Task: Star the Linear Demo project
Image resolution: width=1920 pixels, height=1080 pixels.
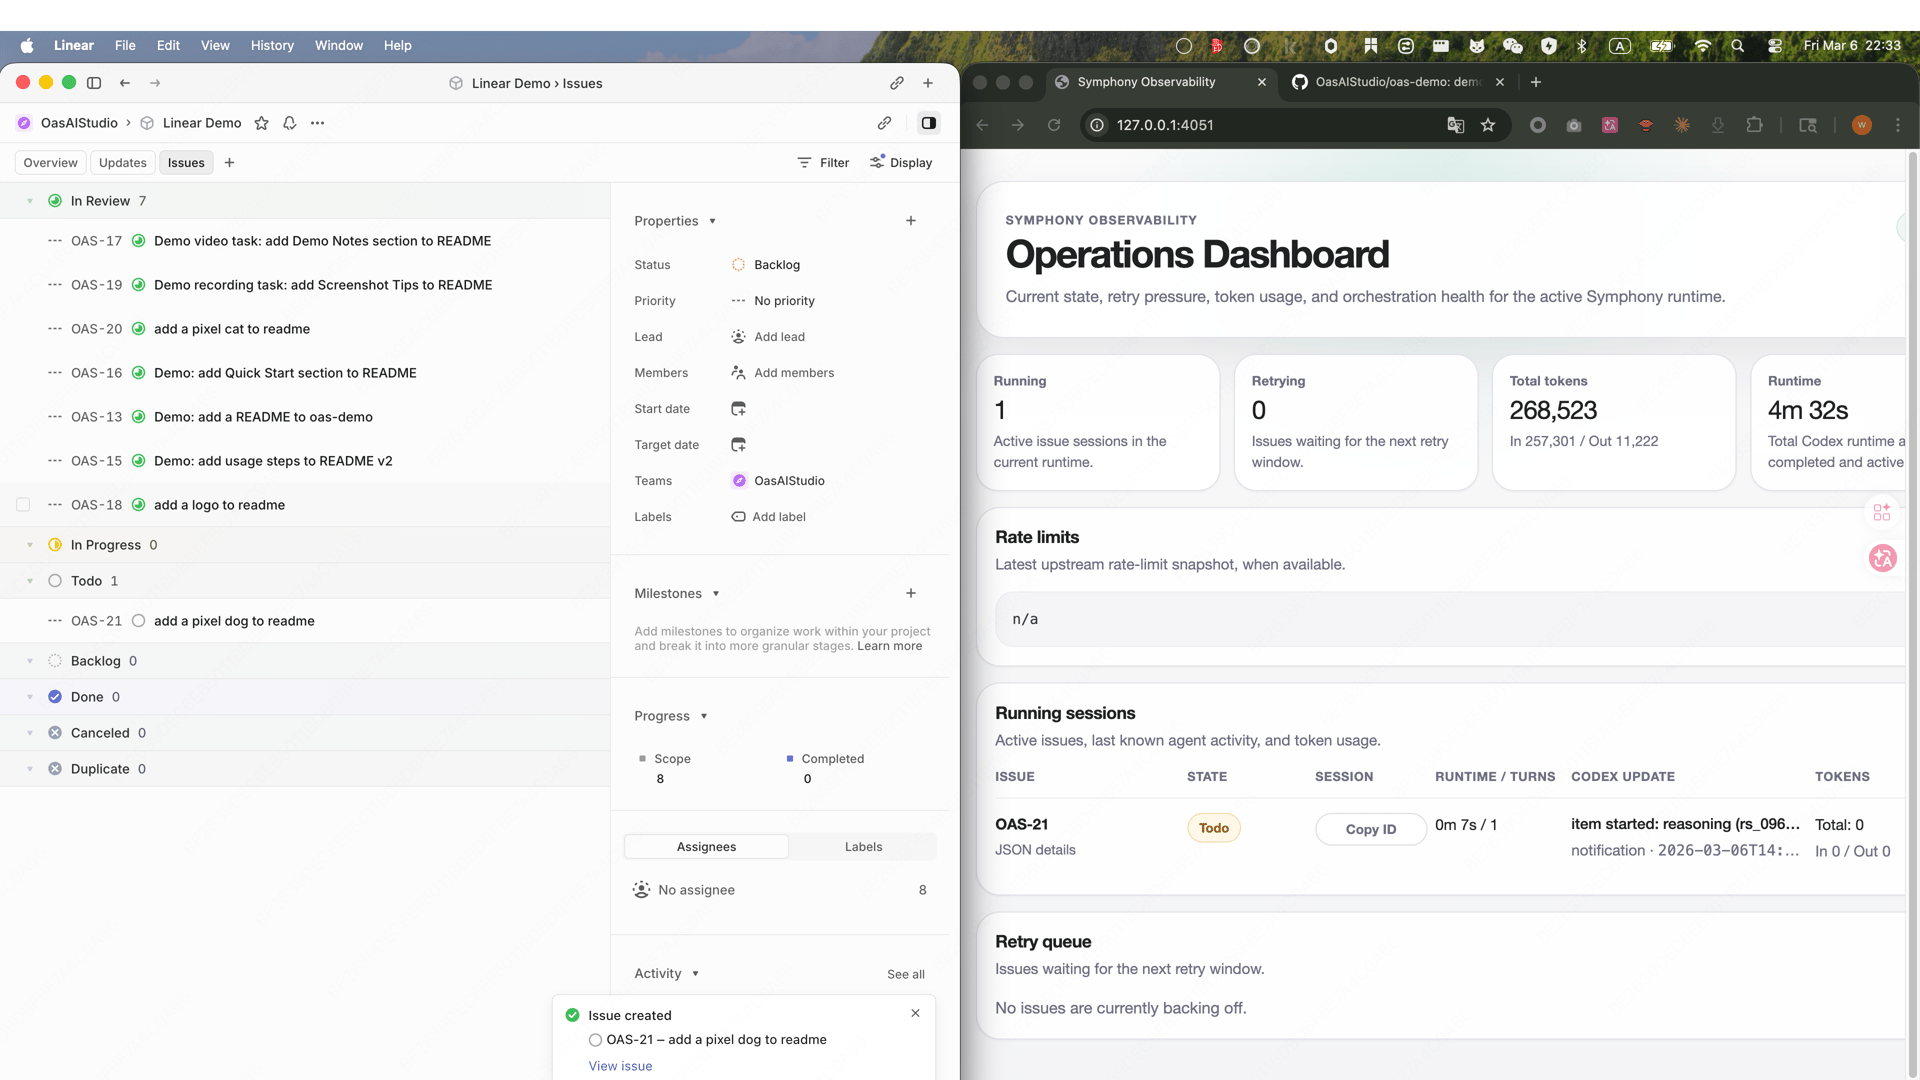Action: [261, 123]
